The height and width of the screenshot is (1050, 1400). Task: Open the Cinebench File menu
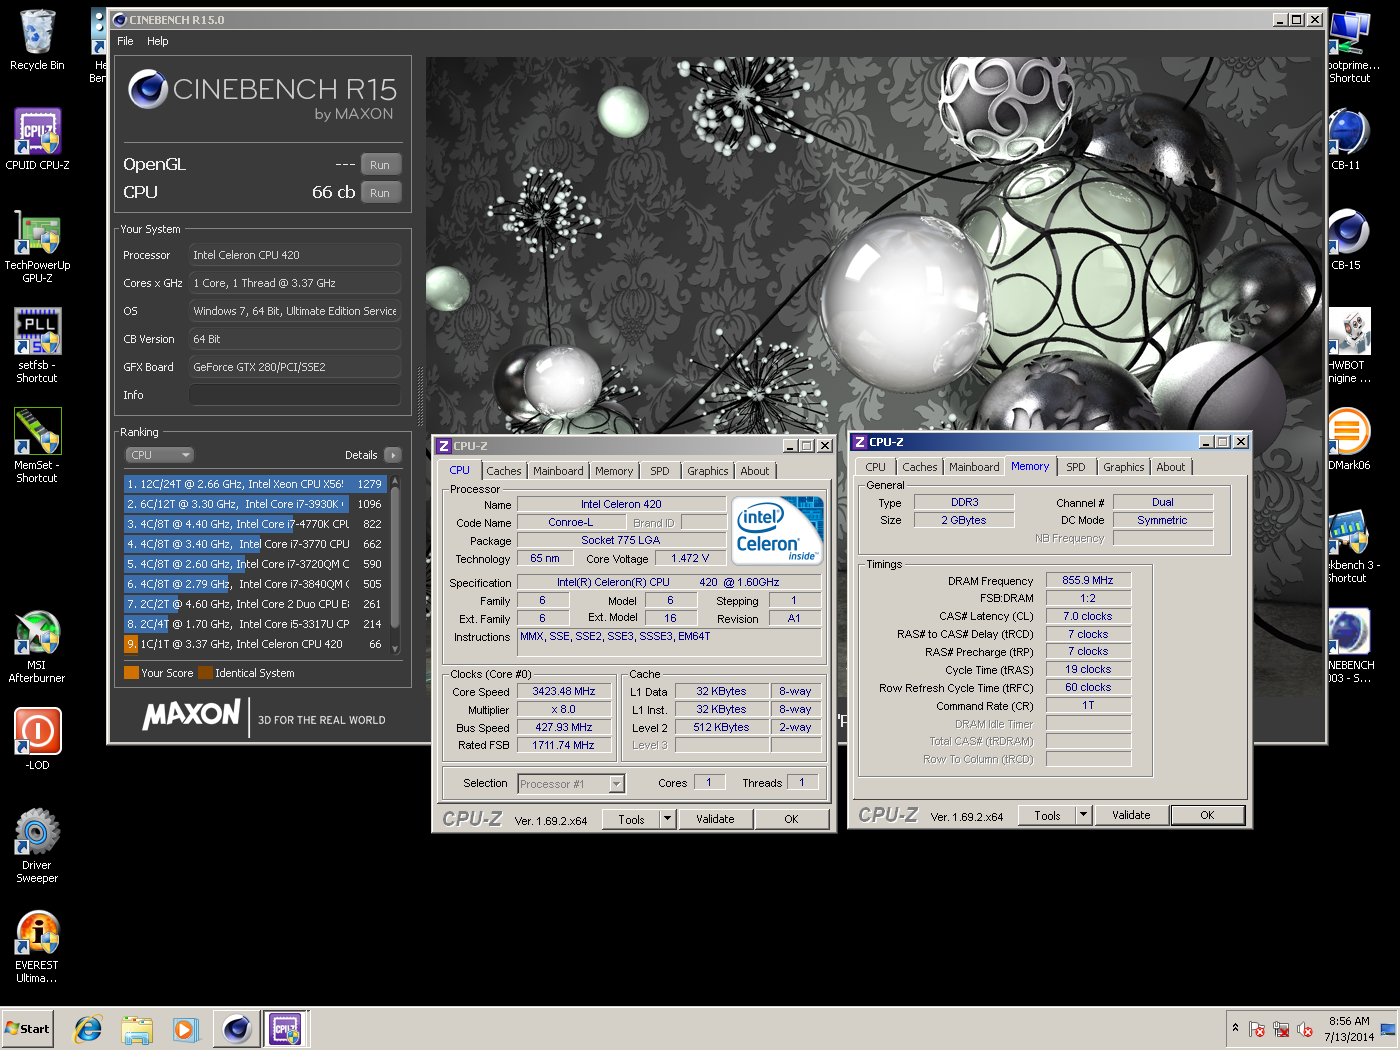(x=125, y=41)
